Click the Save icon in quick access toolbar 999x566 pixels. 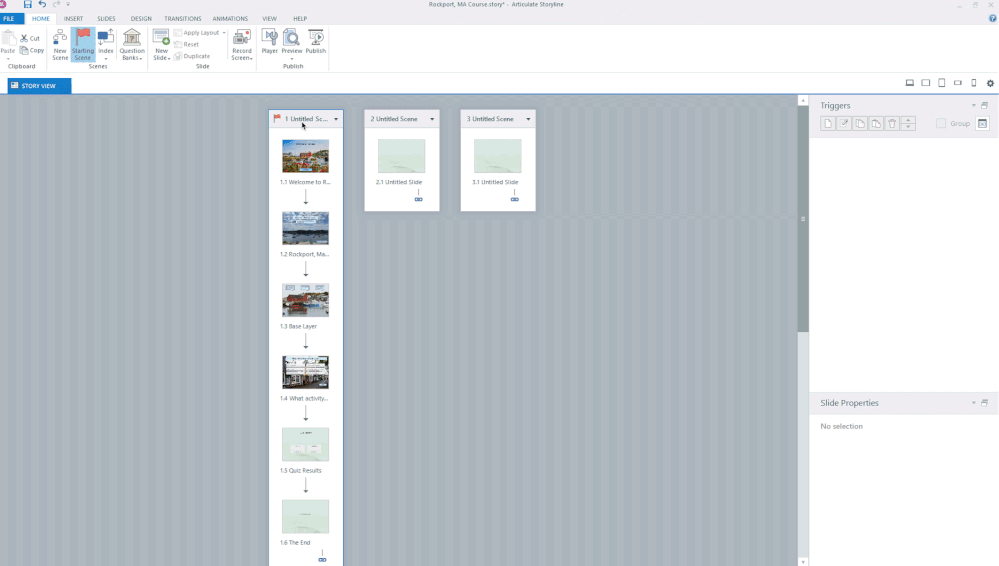[27, 4]
